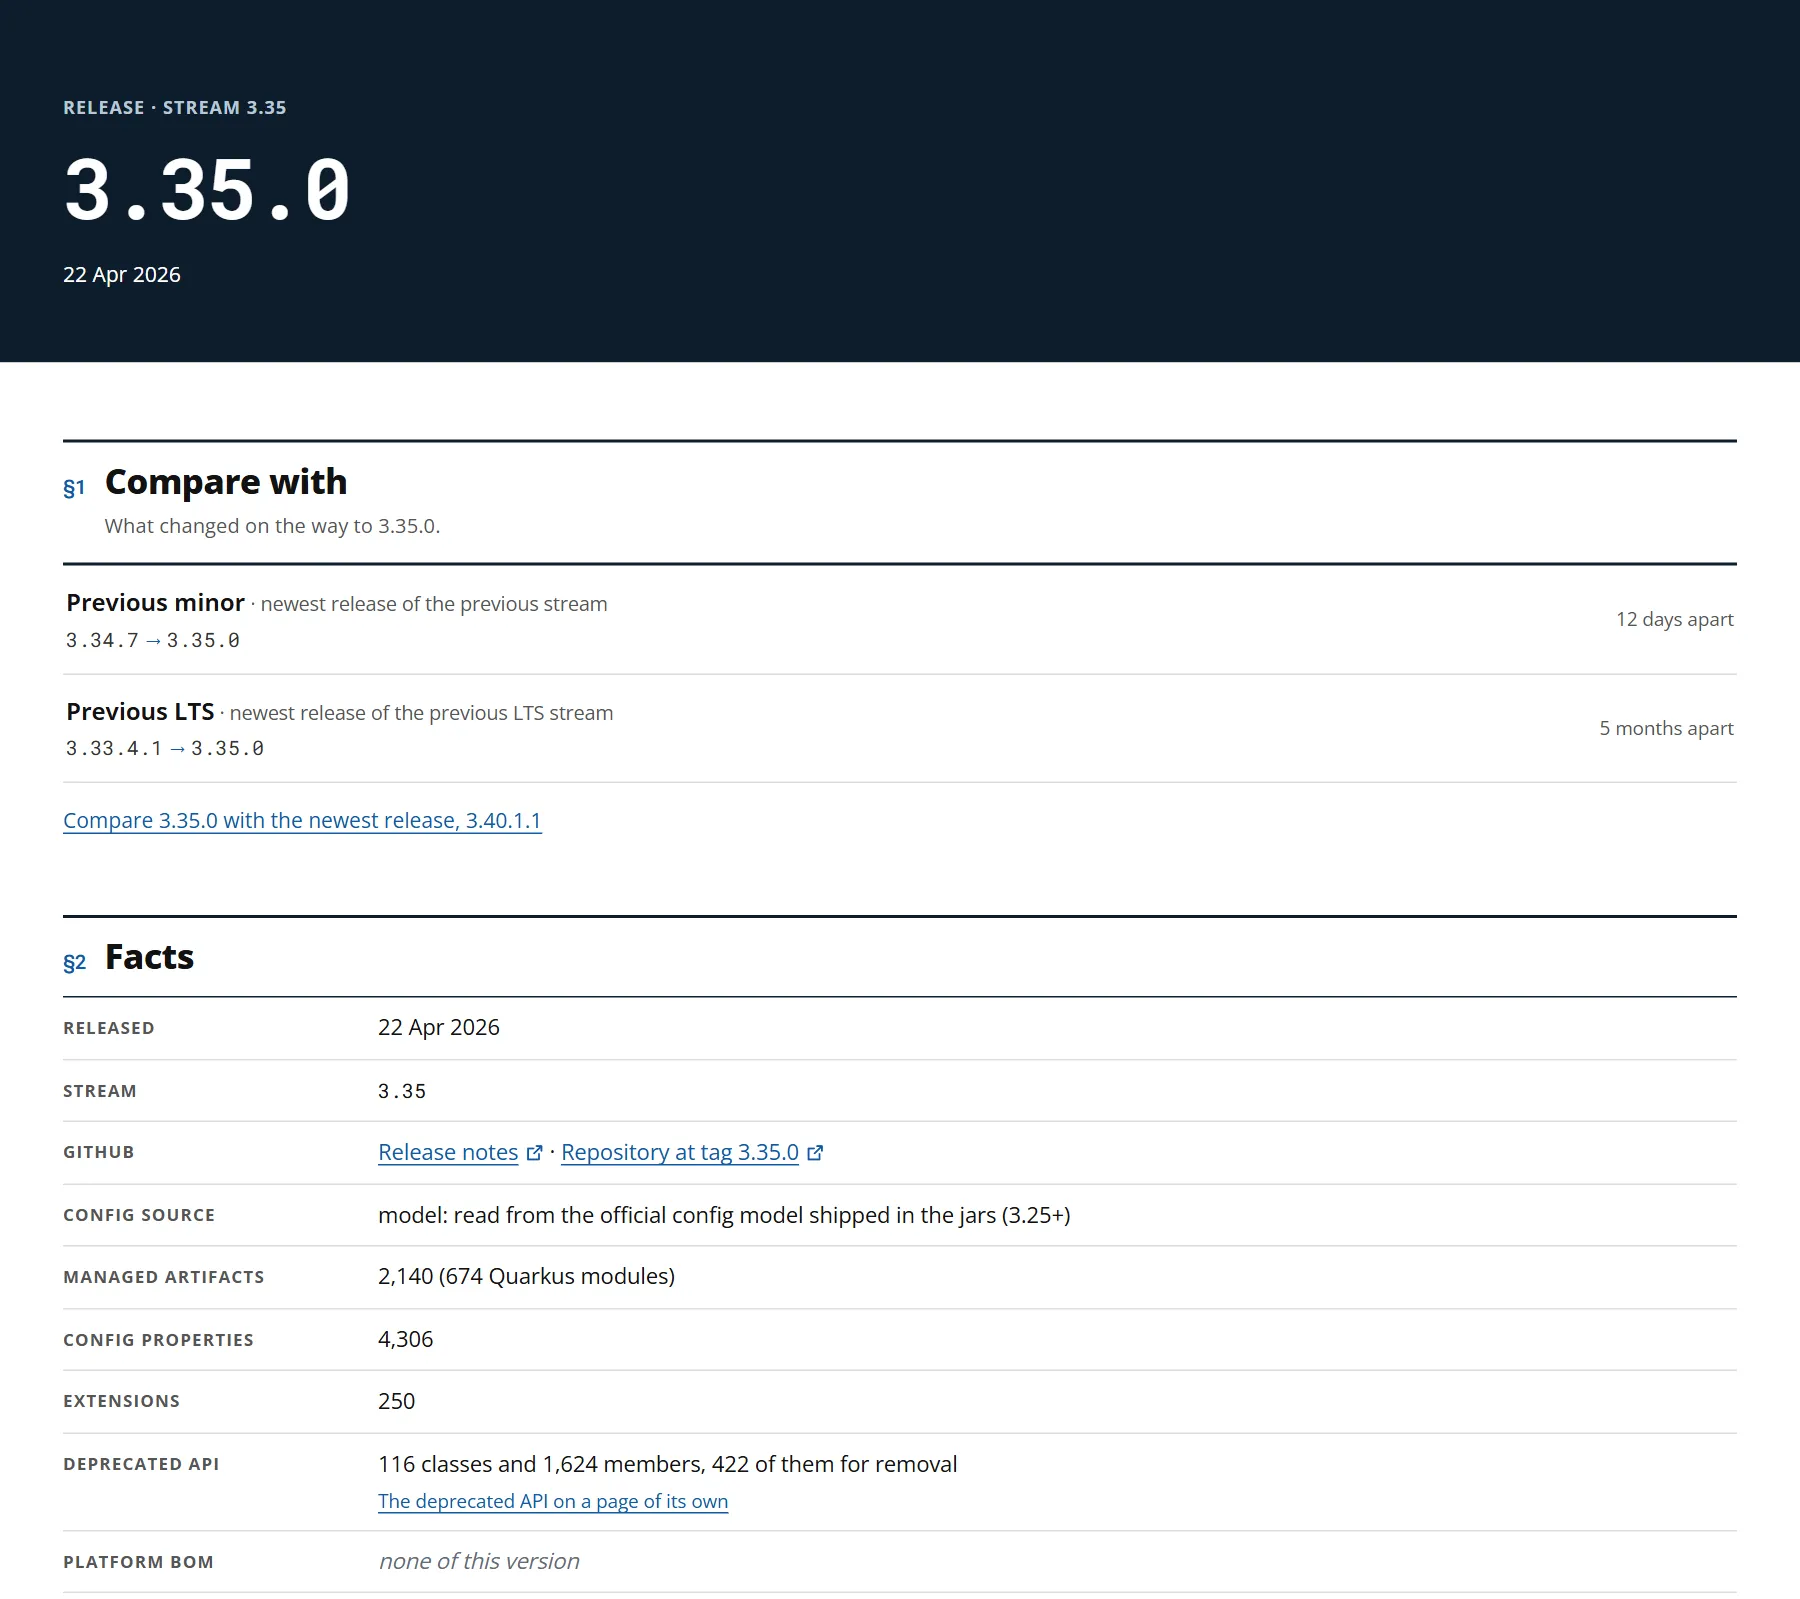
Task: Click the 3.33.4.1 → 3.35.0 version text
Action: point(165,748)
